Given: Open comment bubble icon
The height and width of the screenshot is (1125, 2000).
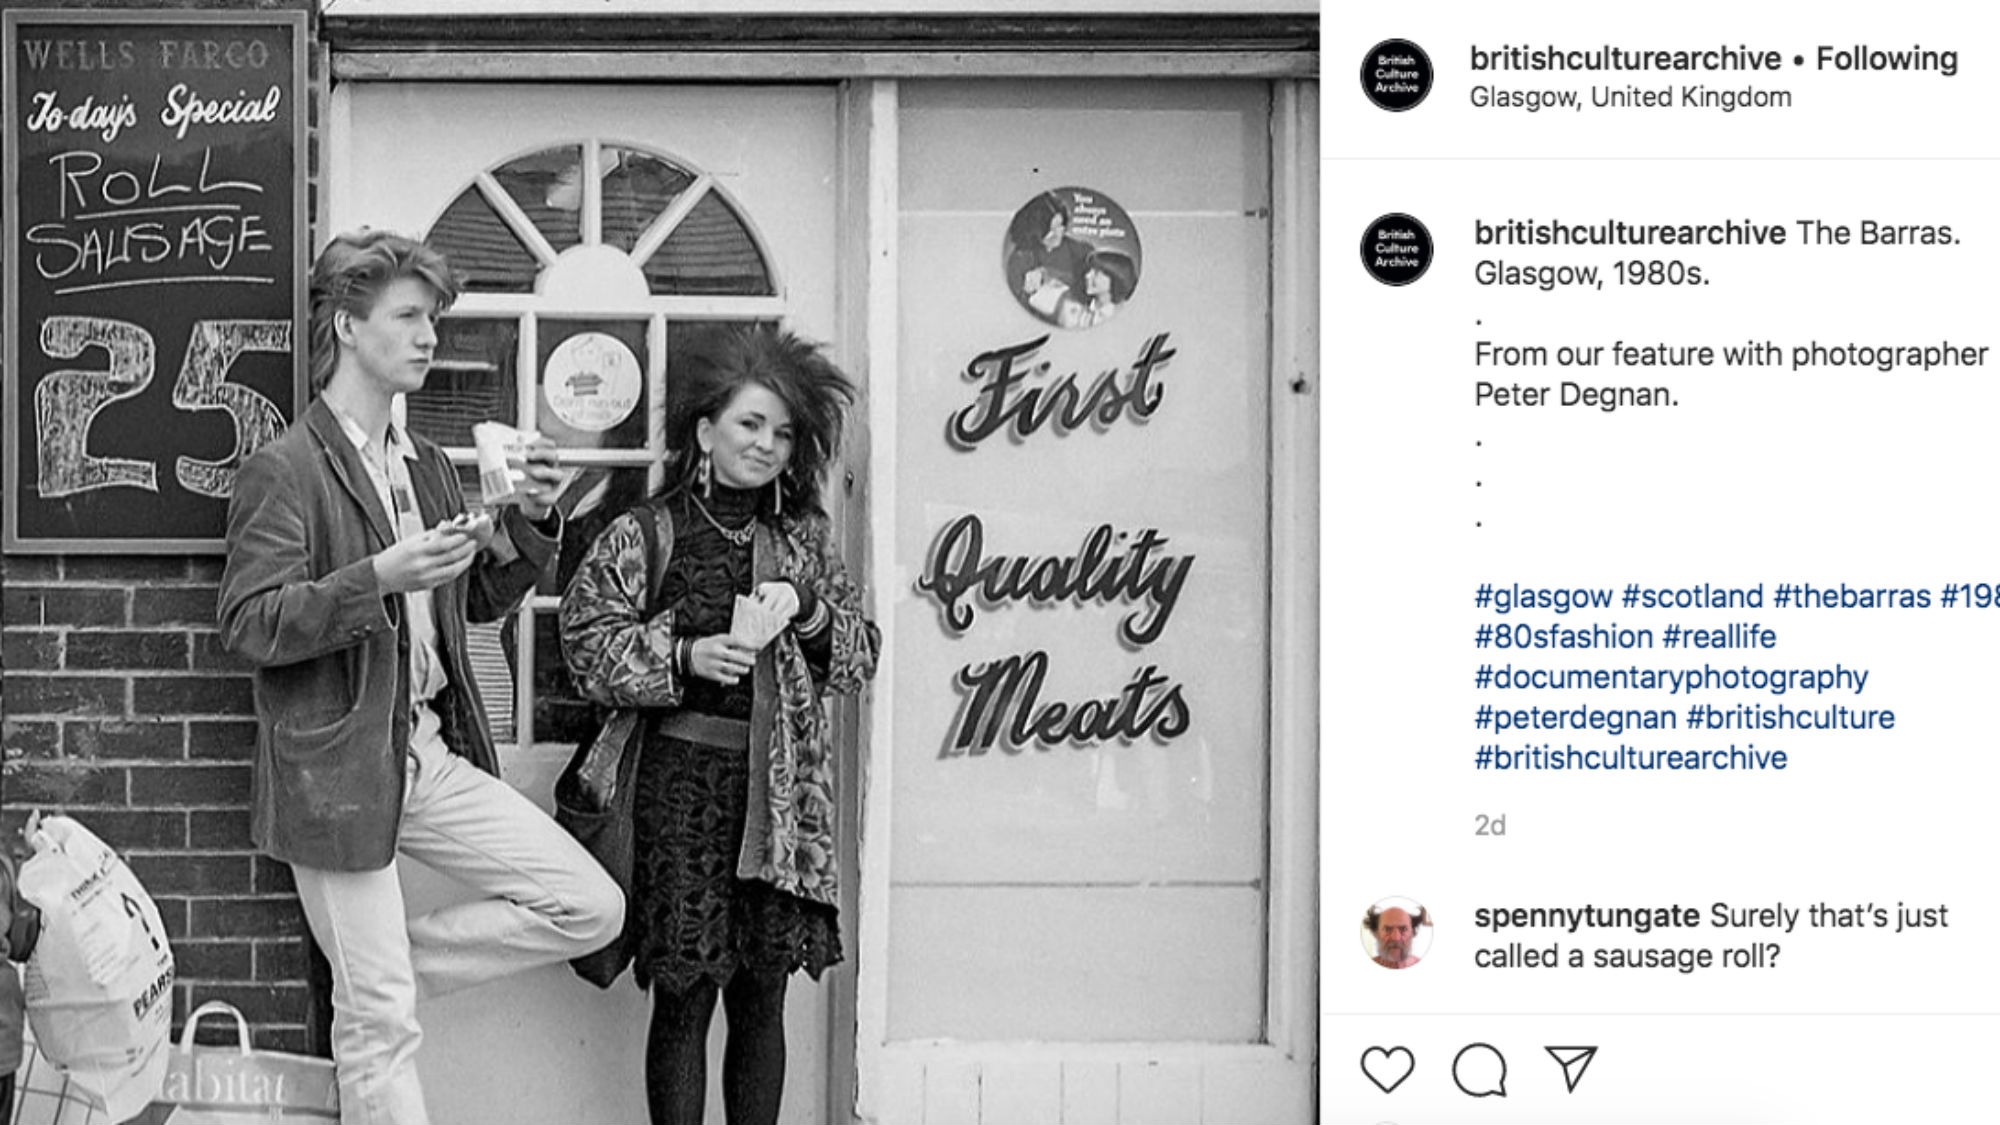Looking at the screenshot, I should 1479,1069.
